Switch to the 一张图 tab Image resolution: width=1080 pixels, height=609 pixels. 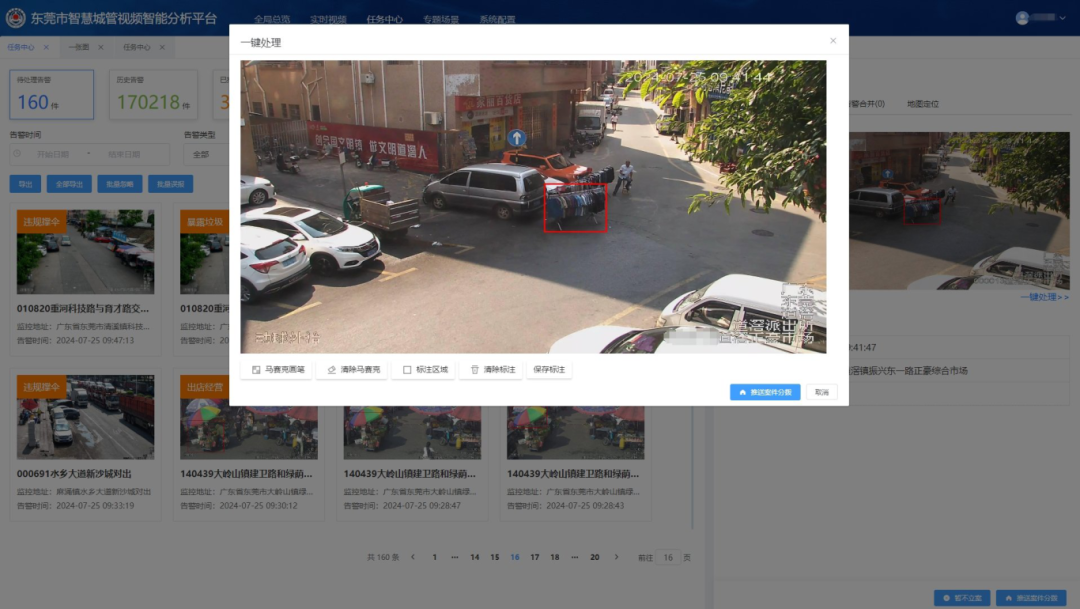click(x=79, y=48)
